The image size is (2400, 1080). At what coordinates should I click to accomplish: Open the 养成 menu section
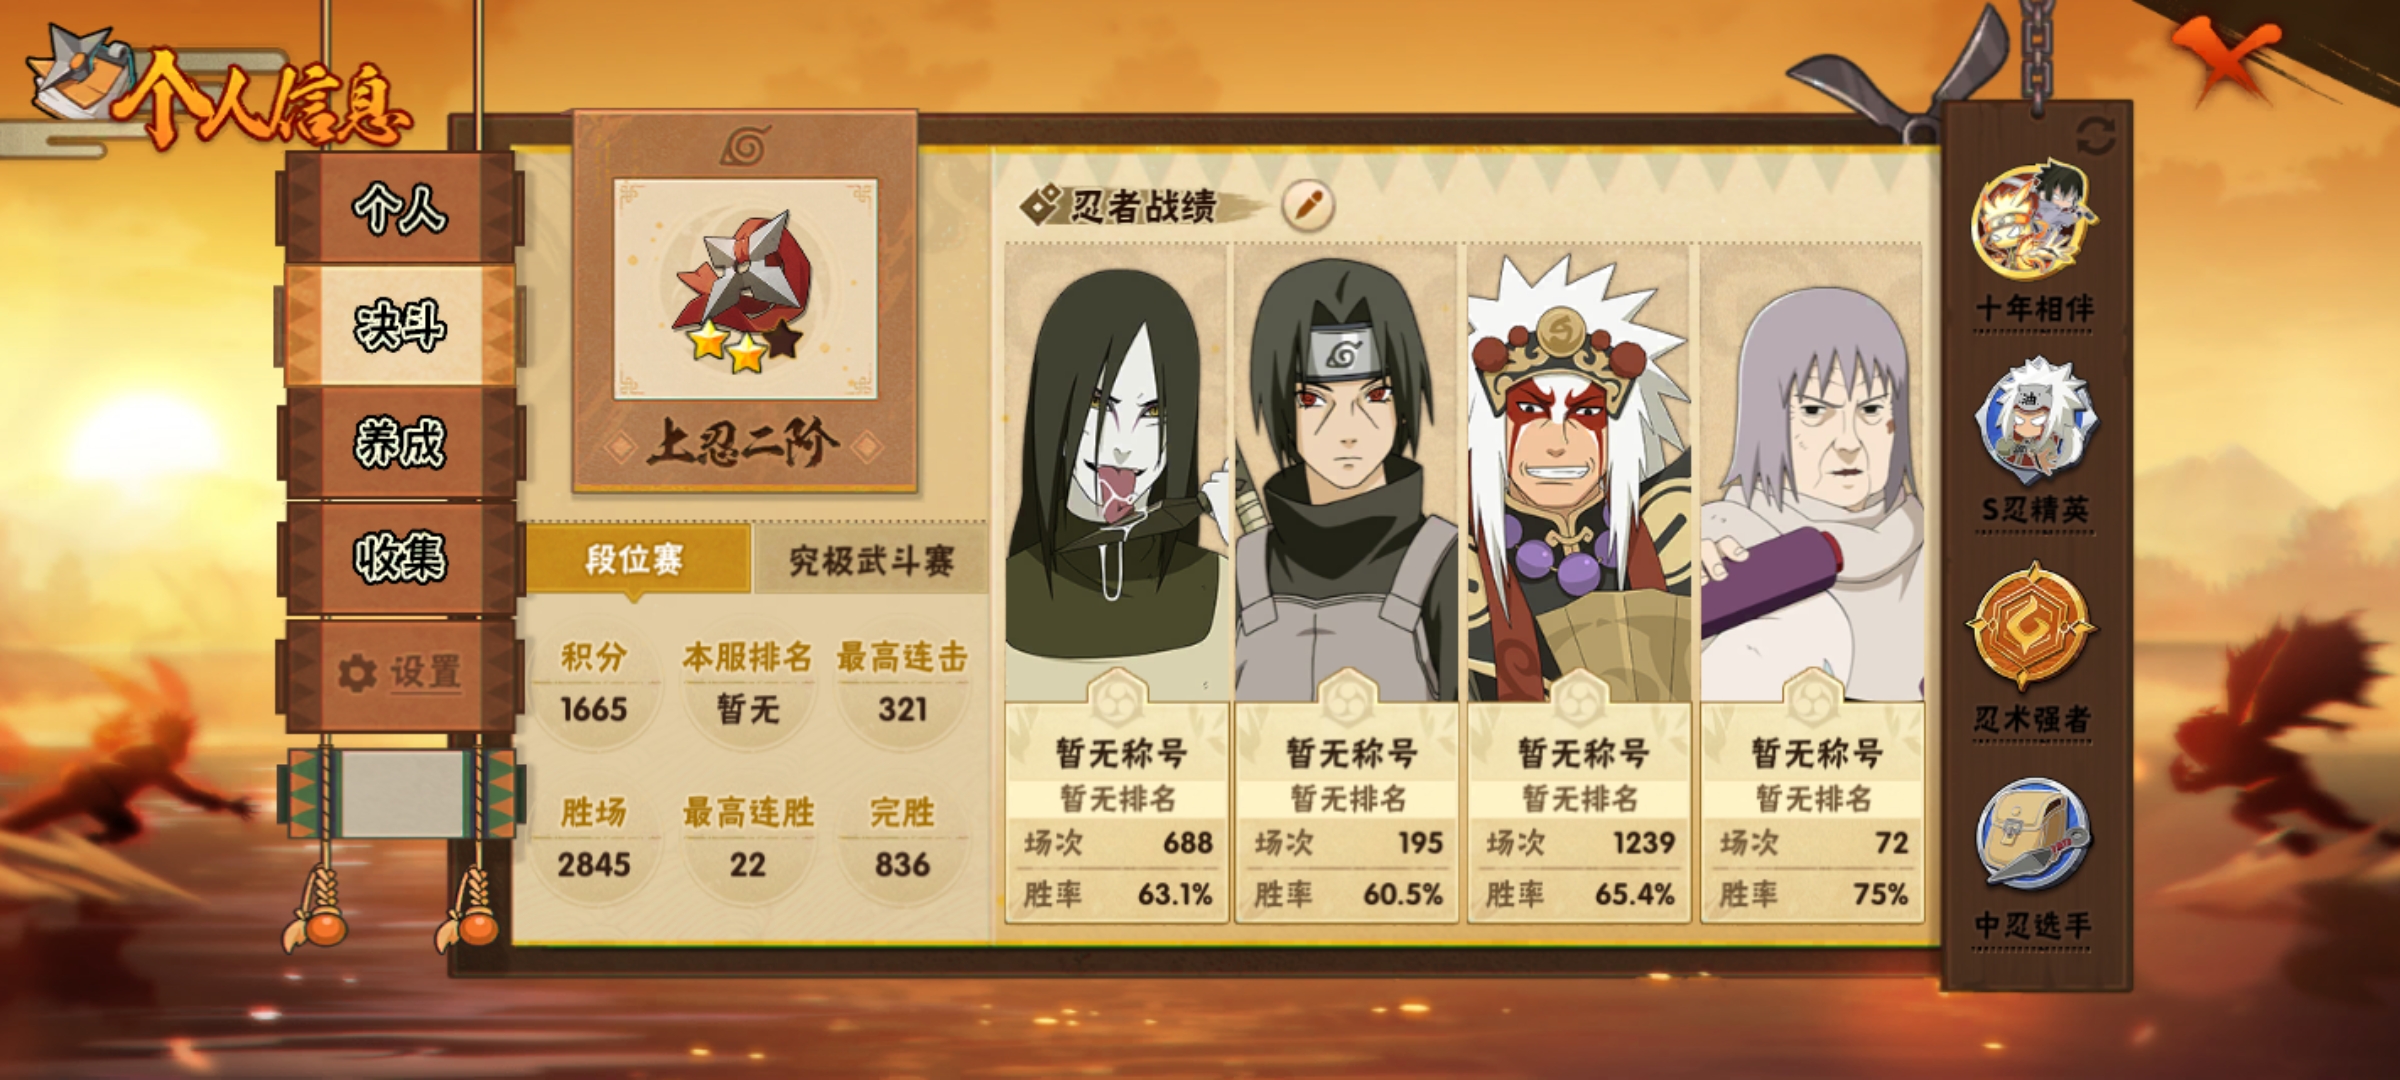pos(400,442)
